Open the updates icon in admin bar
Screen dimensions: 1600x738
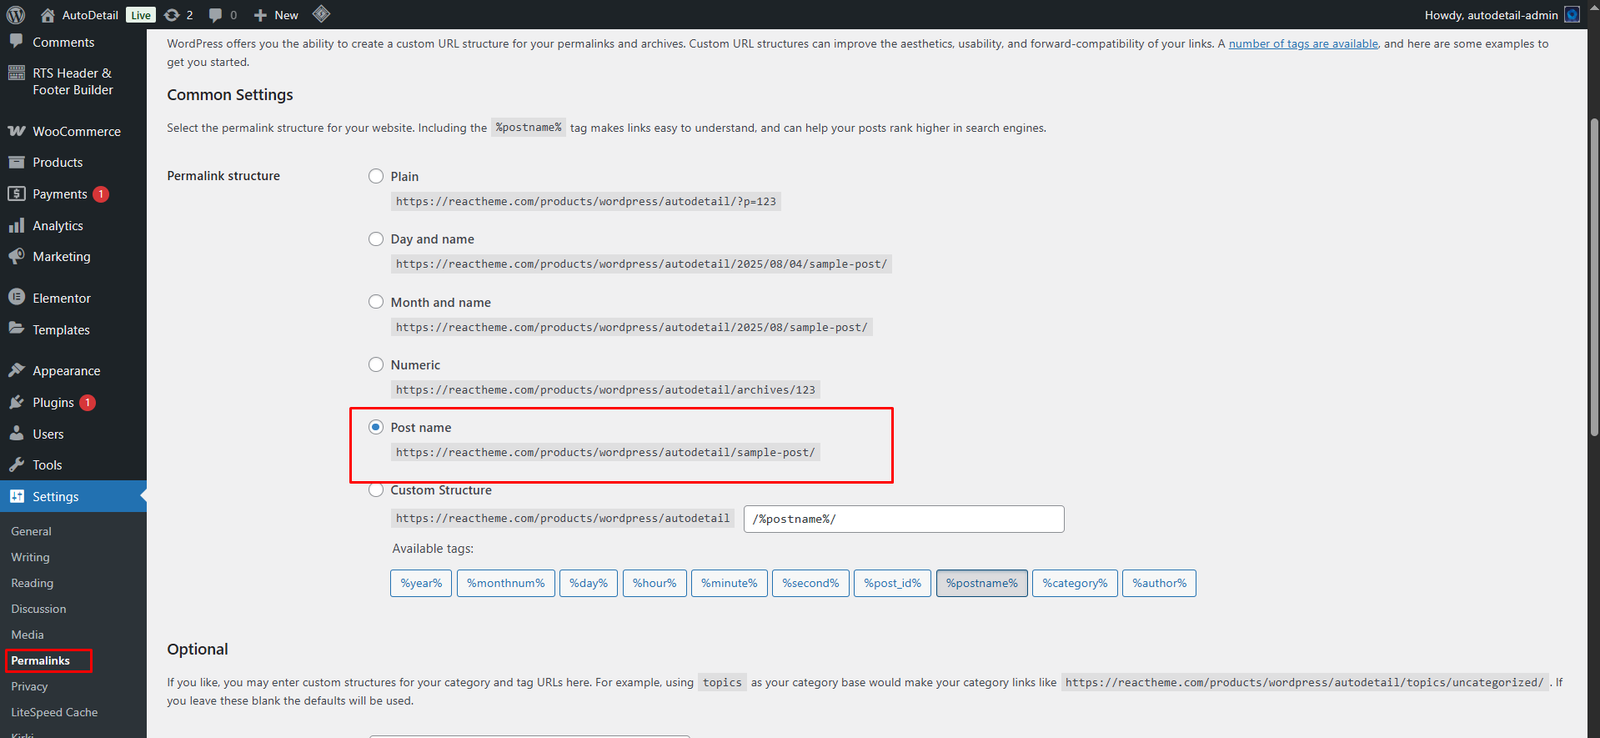(x=172, y=15)
